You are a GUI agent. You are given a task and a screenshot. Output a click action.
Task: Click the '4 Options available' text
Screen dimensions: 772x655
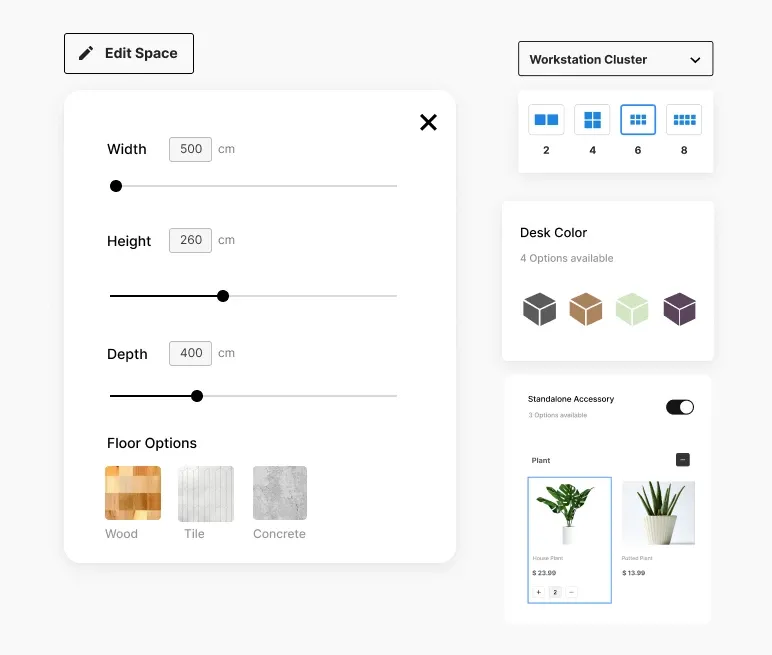coord(567,258)
